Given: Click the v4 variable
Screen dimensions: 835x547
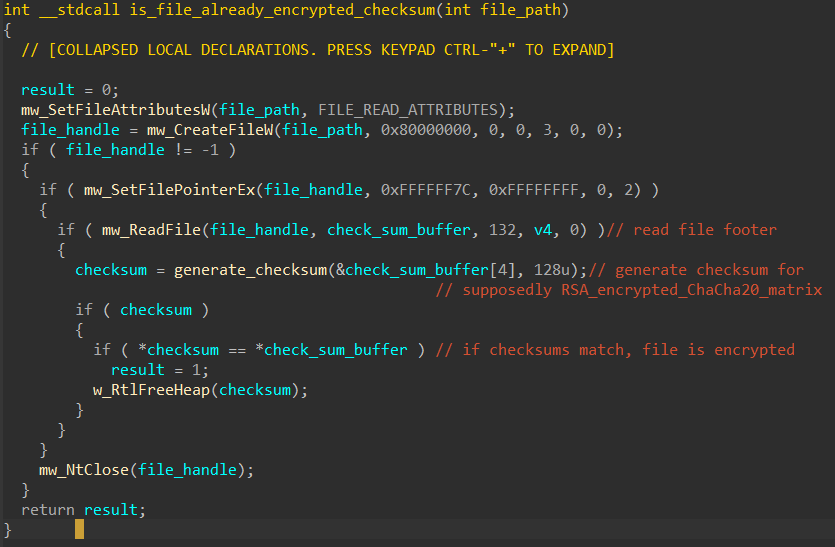Looking at the screenshot, I should point(543,230).
